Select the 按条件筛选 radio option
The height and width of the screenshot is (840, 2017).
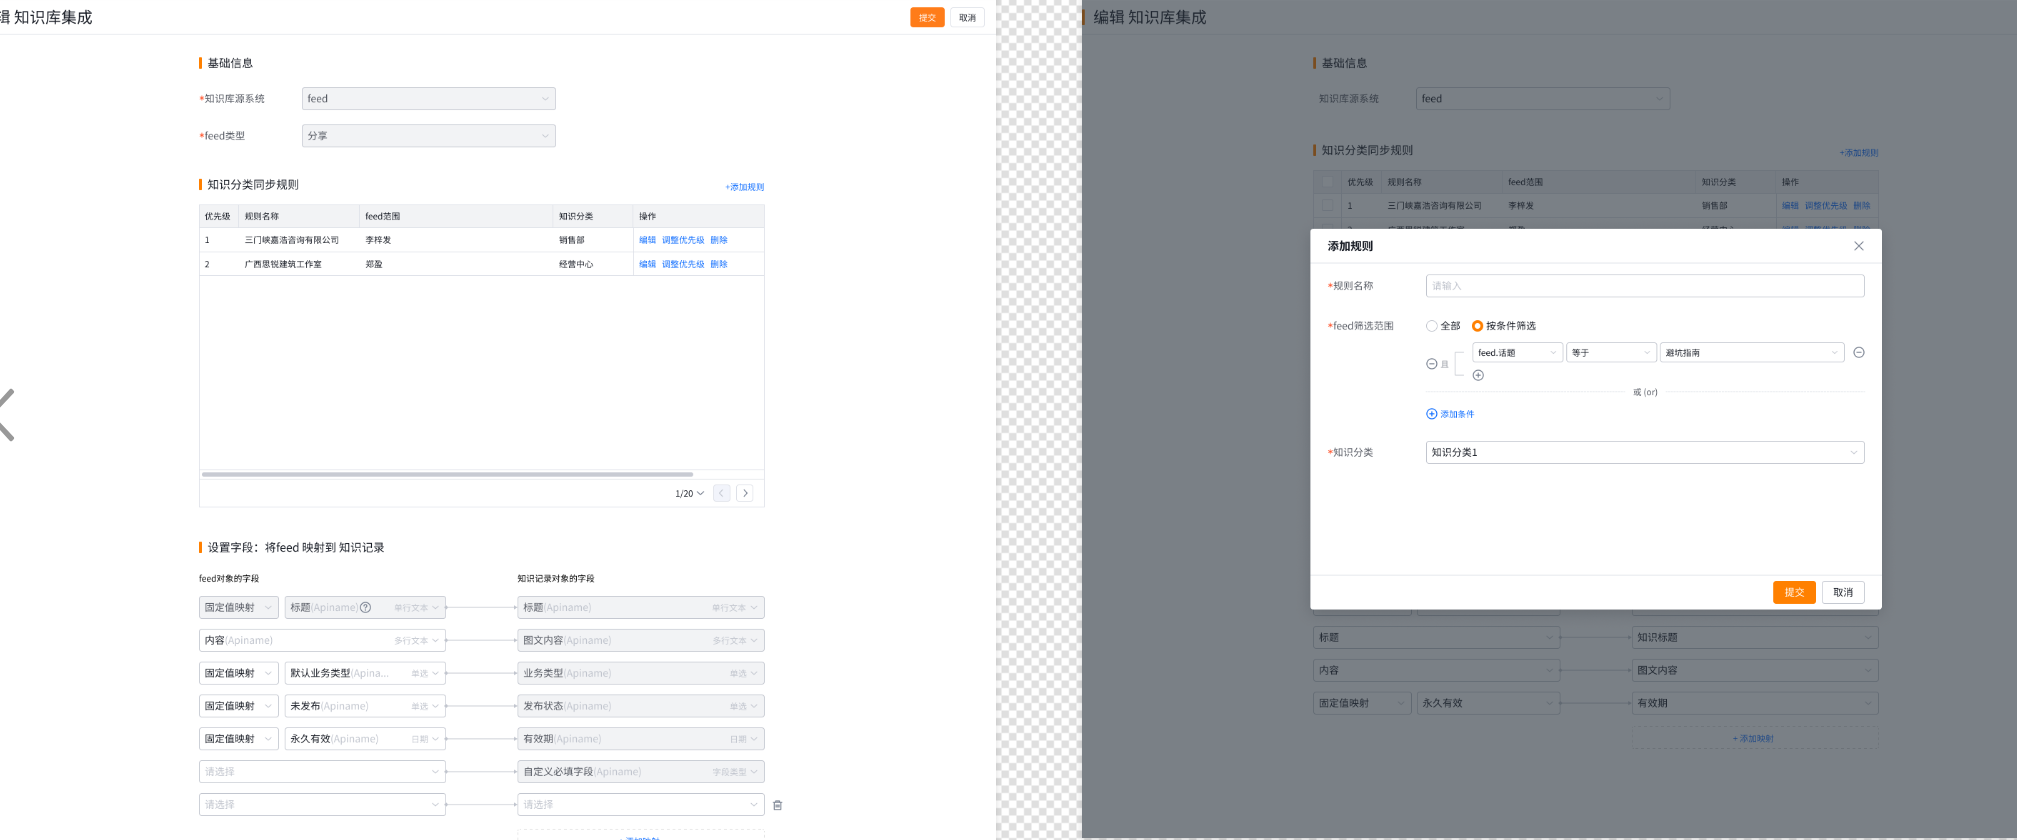point(1504,326)
